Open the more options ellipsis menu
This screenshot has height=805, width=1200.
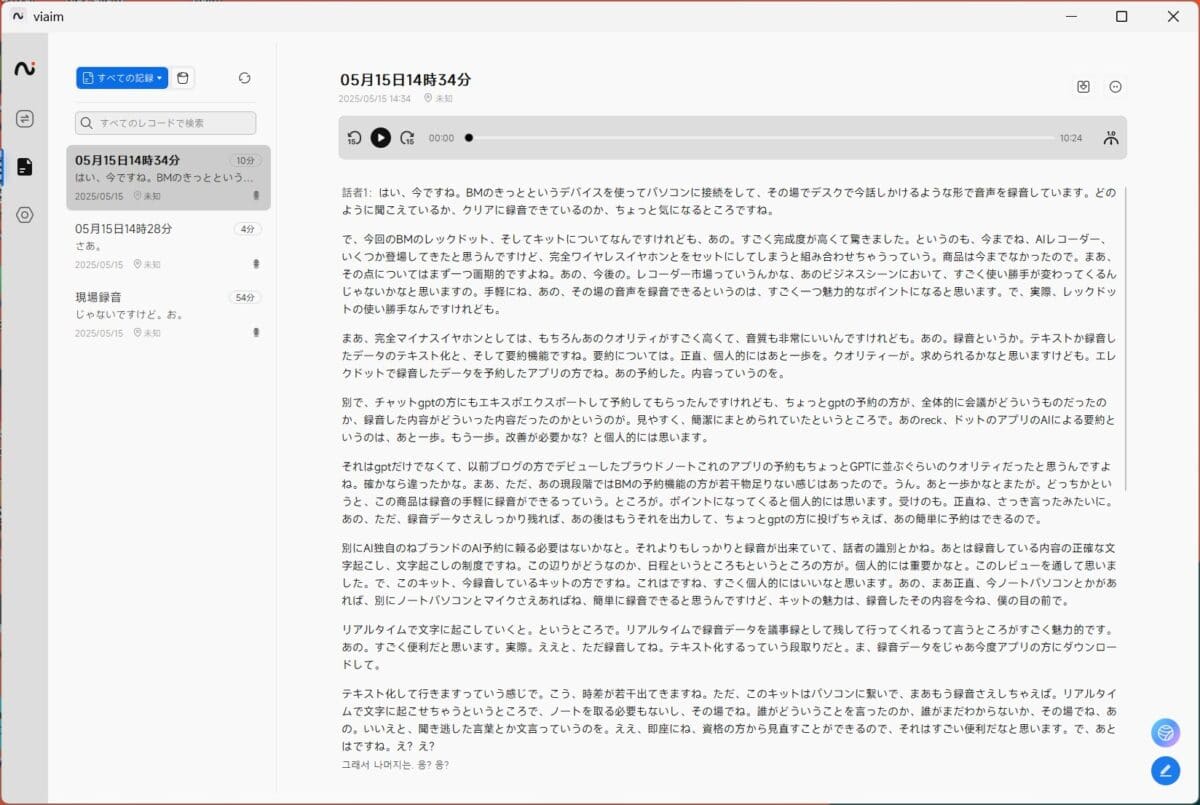(x=1116, y=86)
